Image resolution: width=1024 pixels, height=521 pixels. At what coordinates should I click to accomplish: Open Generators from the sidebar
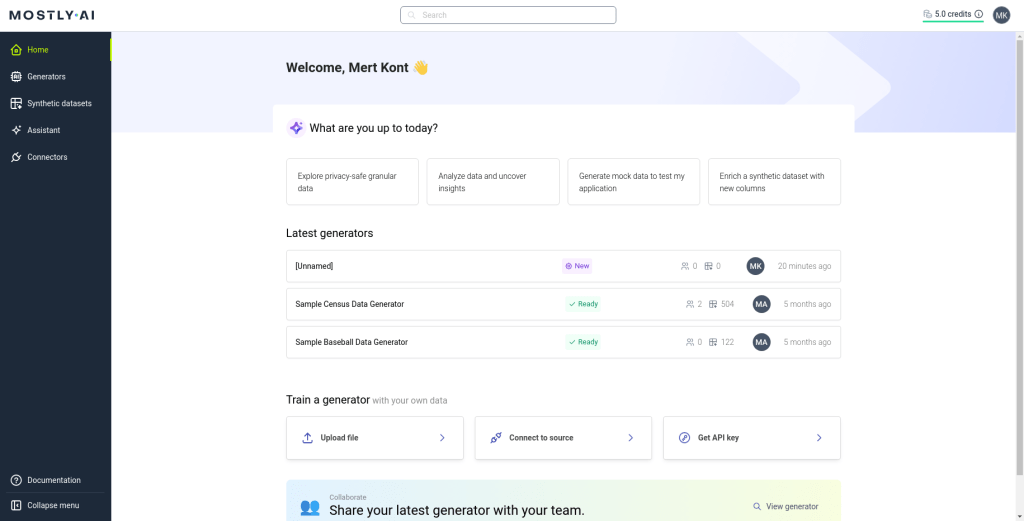tap(56, 76)
